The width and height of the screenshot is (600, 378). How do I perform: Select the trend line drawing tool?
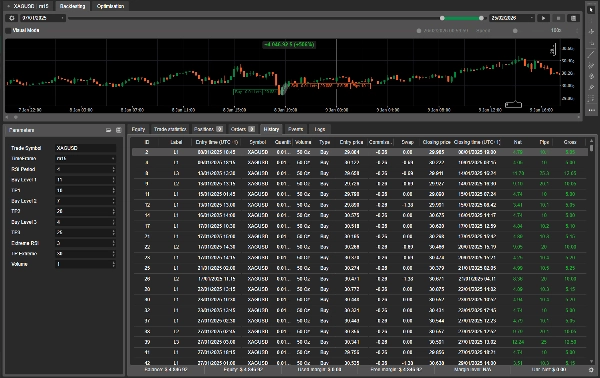592,55
